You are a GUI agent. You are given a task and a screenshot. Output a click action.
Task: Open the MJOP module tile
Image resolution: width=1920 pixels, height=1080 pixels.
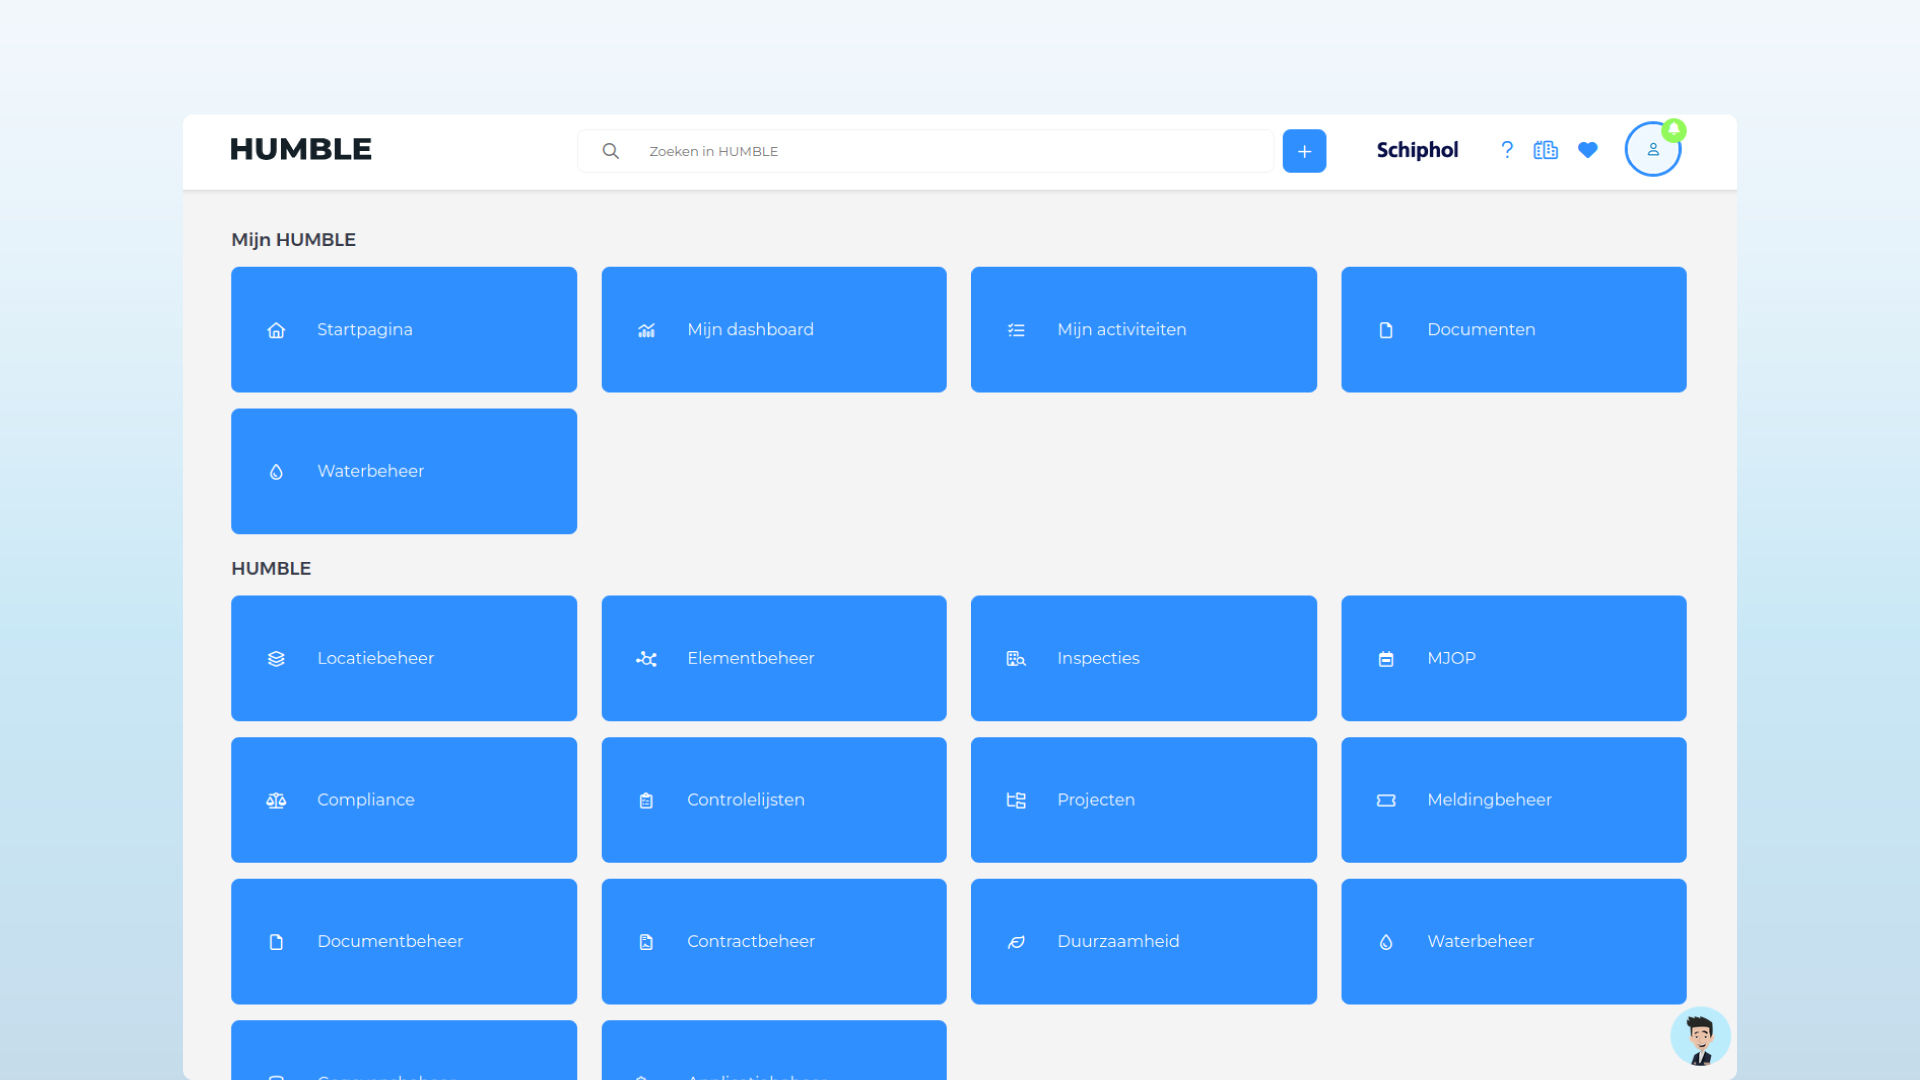point(1513,658)
